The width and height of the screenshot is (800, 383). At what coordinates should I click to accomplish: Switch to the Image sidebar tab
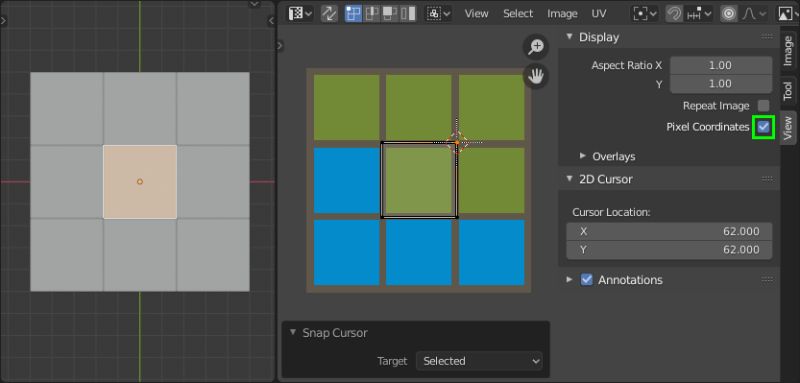788,51
